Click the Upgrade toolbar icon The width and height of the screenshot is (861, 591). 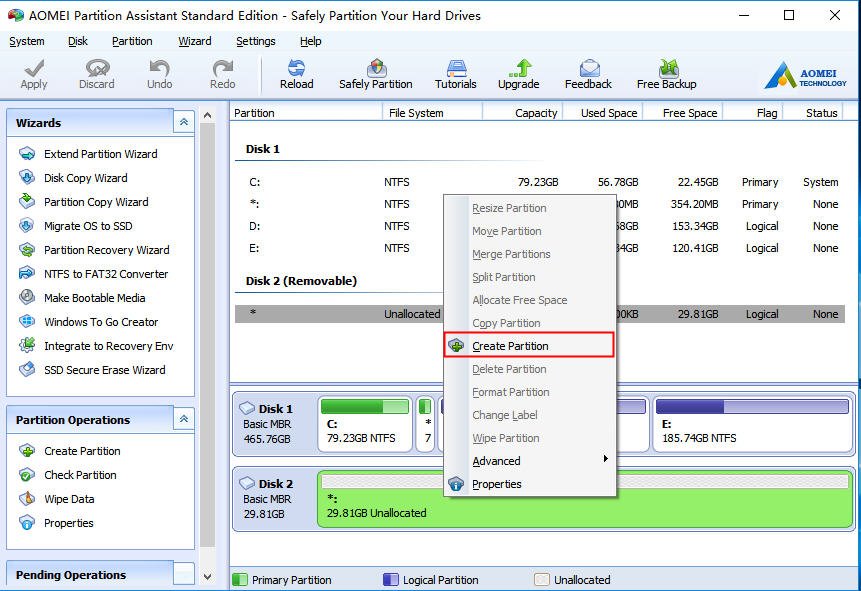pyautogui.click(x=518, y=72)
